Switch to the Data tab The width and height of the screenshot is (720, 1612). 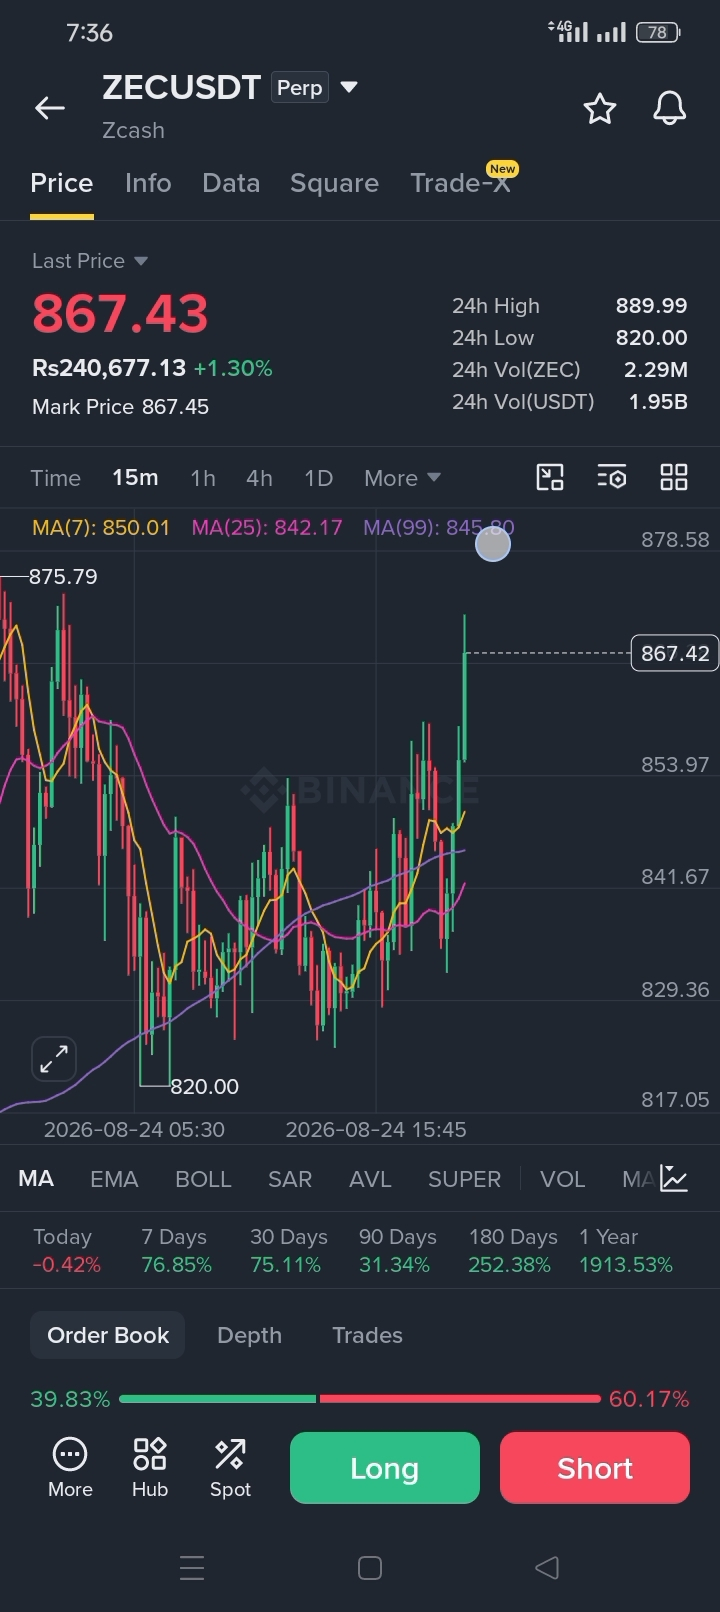pyautogui.click(x=231, y=183)
